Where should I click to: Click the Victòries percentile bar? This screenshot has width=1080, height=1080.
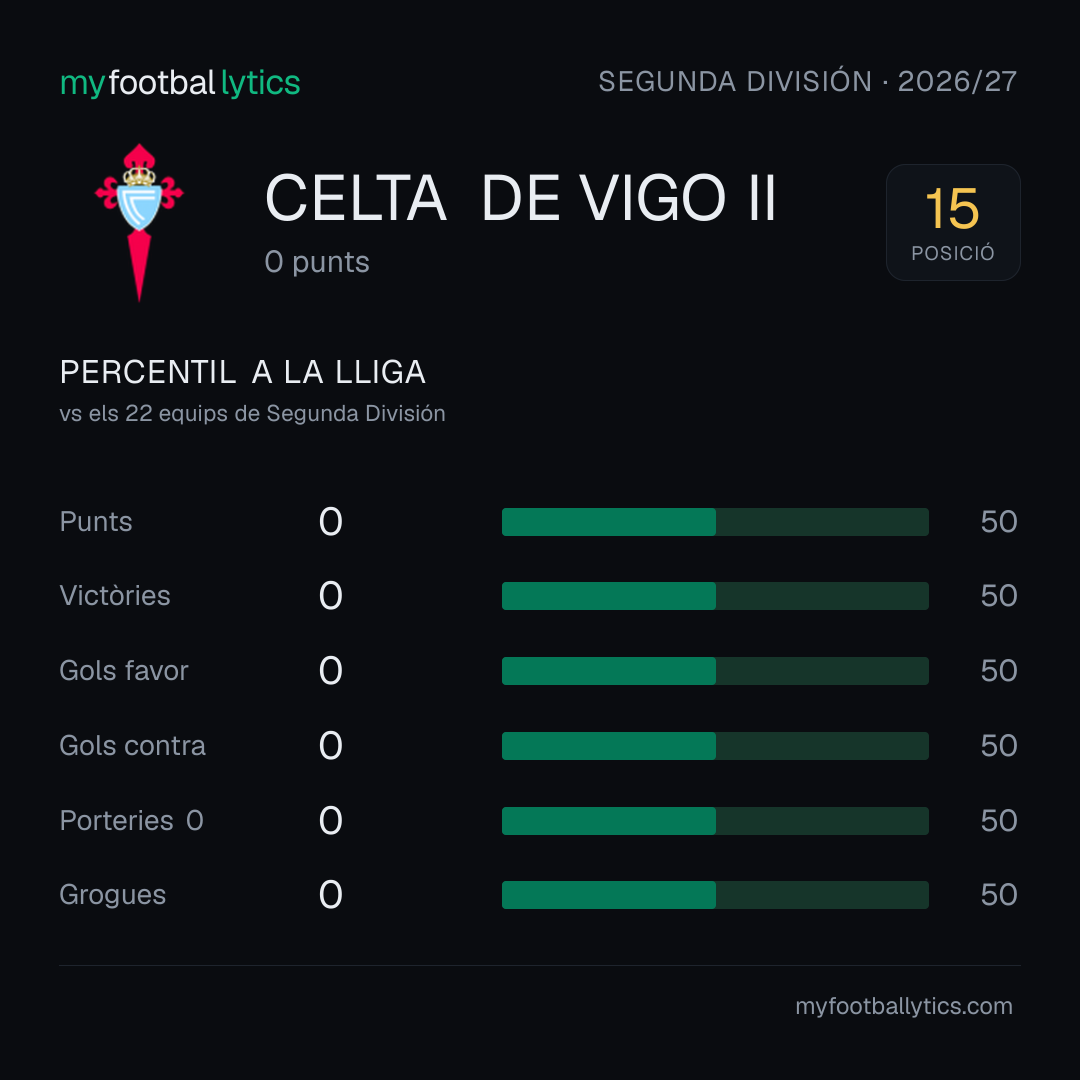click(x=715, y=596)
